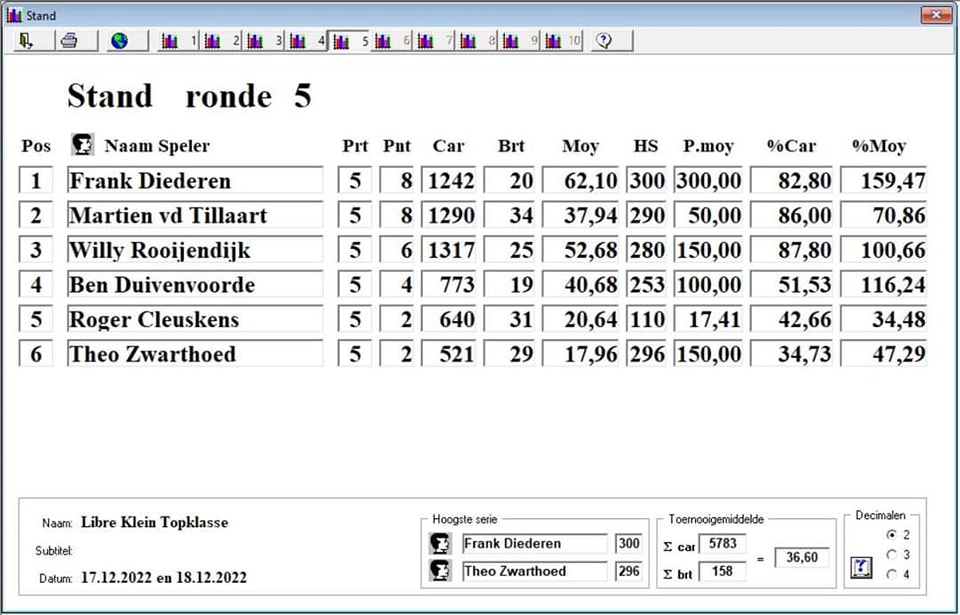
Task: Show standings for round 2
Action: [222, 41]
